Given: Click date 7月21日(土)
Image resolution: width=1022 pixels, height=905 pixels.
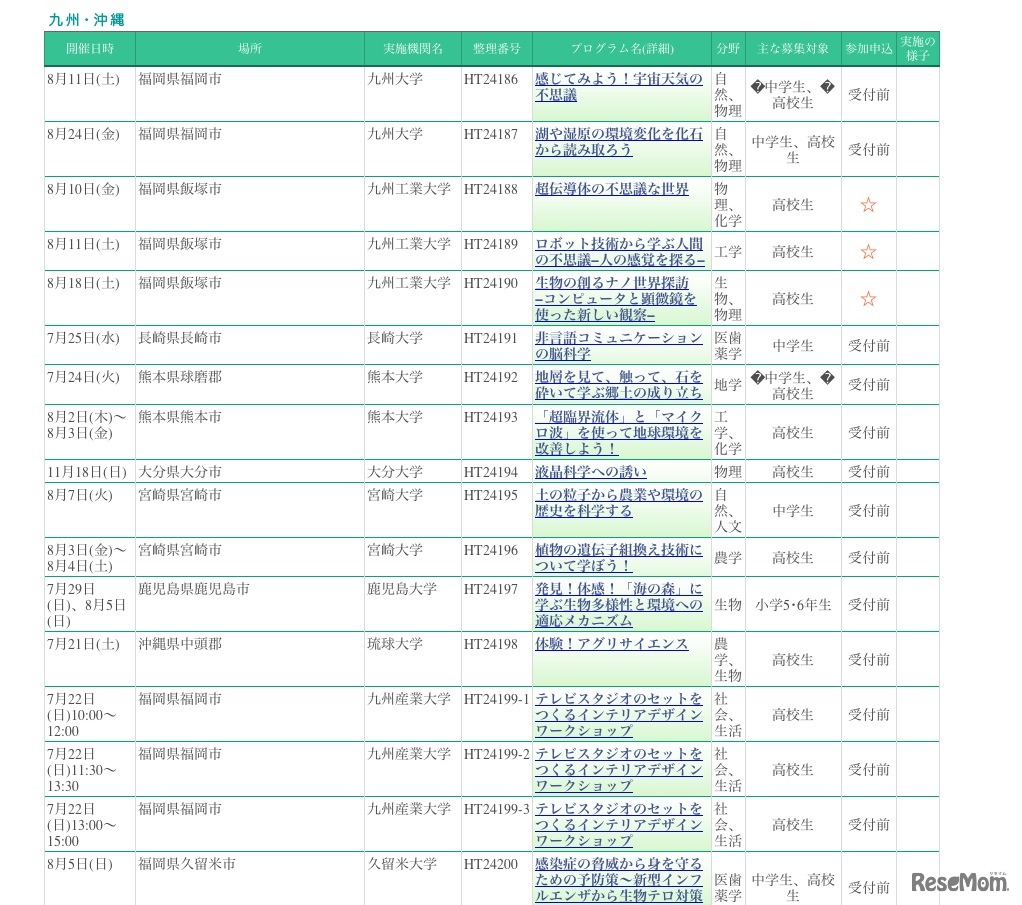Looking at the screenshot, I should (x=83, y=644).
